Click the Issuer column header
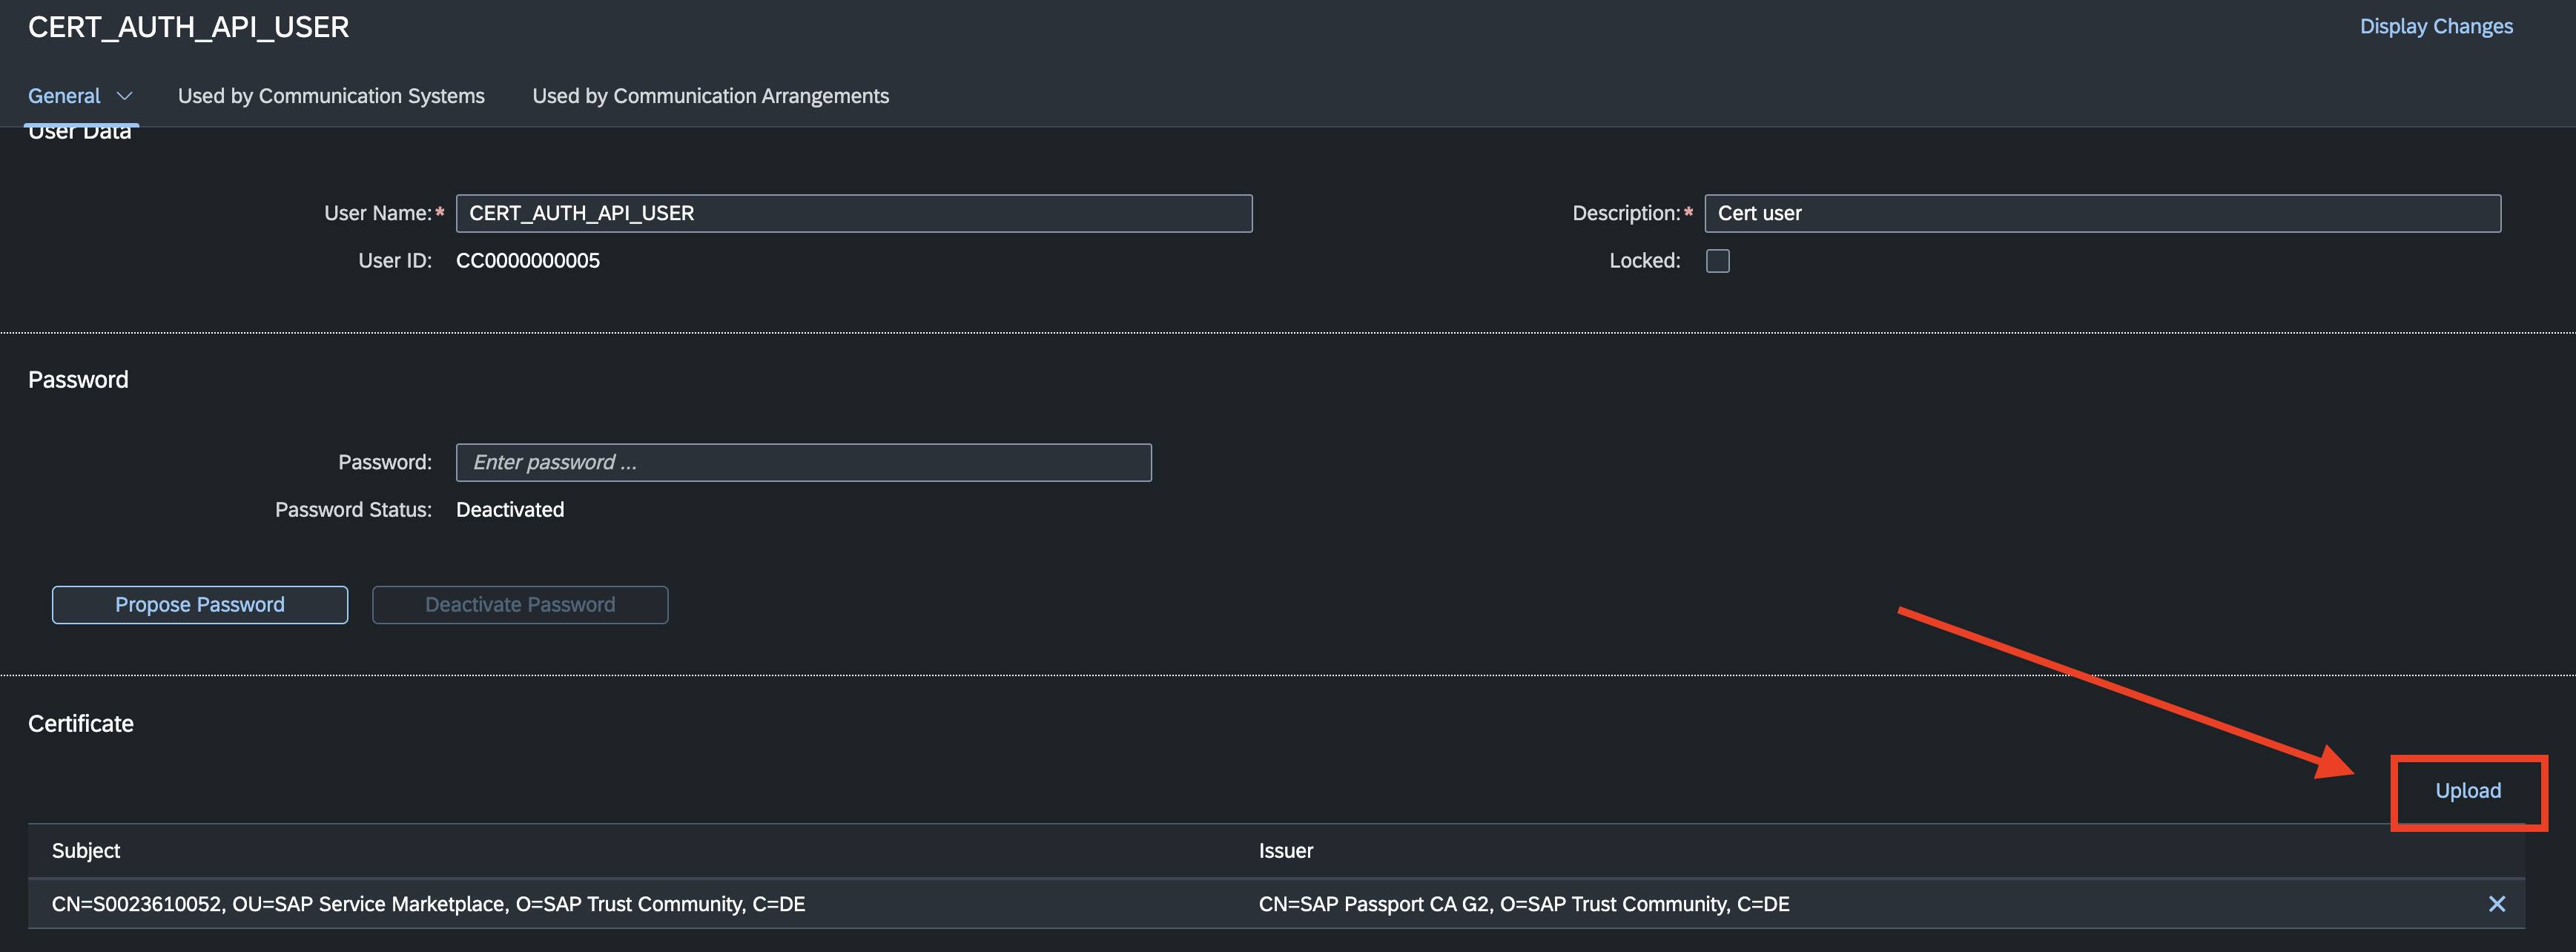 [x=1286, y=850]
